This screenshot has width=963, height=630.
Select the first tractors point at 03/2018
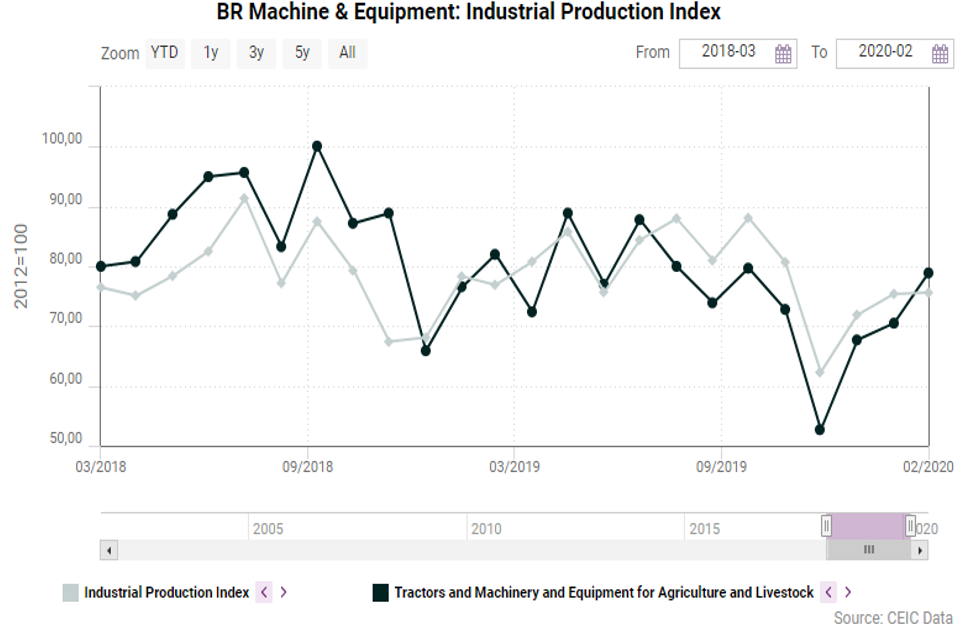click(101, 266)
